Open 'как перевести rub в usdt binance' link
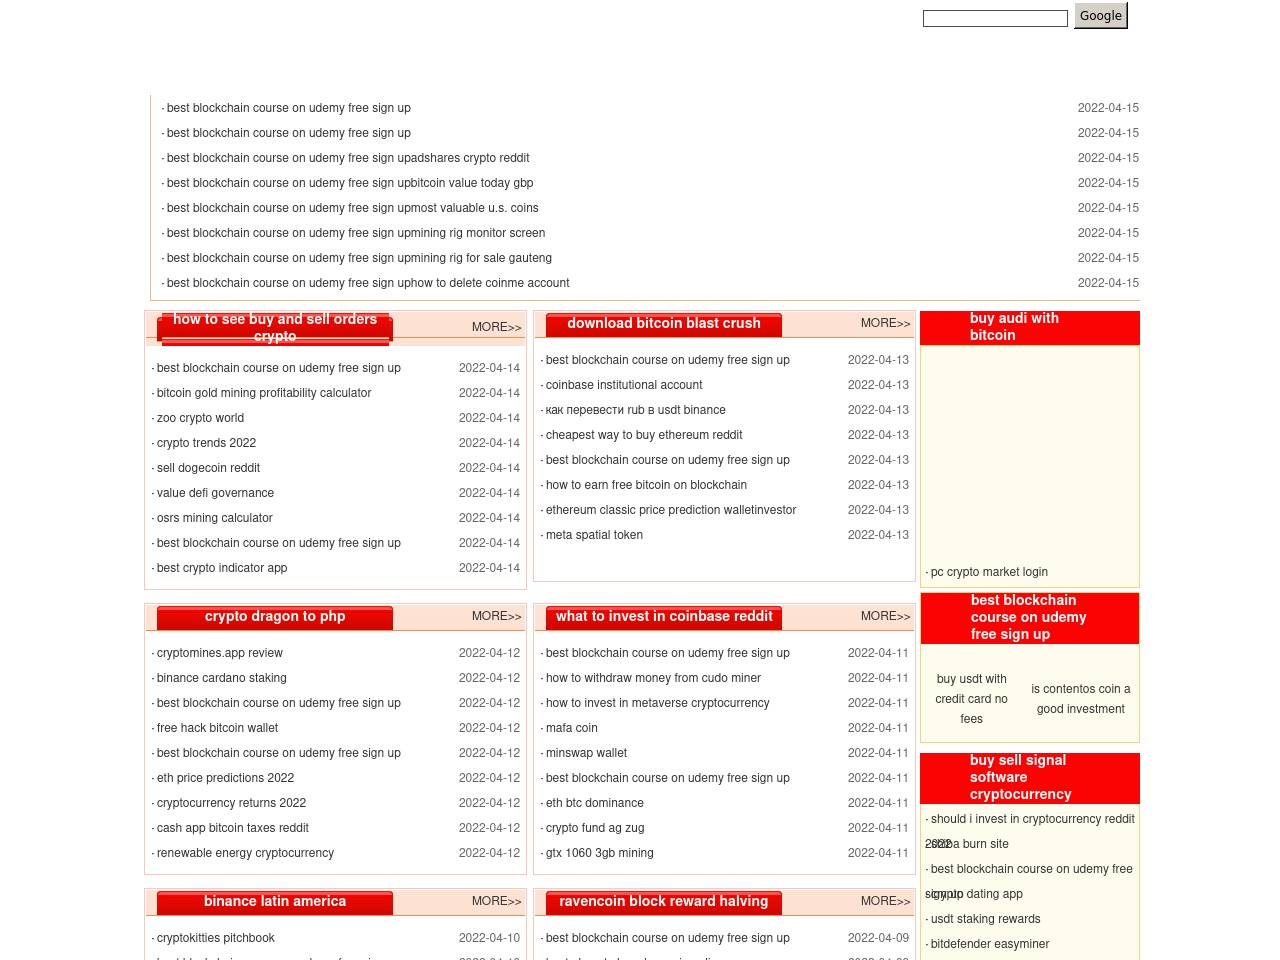The height and width of the screenshot is (960, 1280). pyautogui.click(x=636, y=410)
